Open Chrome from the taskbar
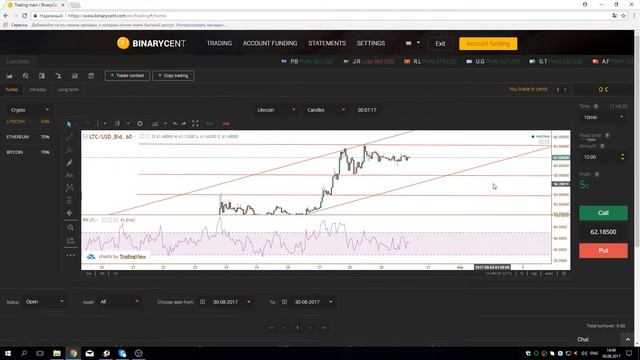 (73, 353)
